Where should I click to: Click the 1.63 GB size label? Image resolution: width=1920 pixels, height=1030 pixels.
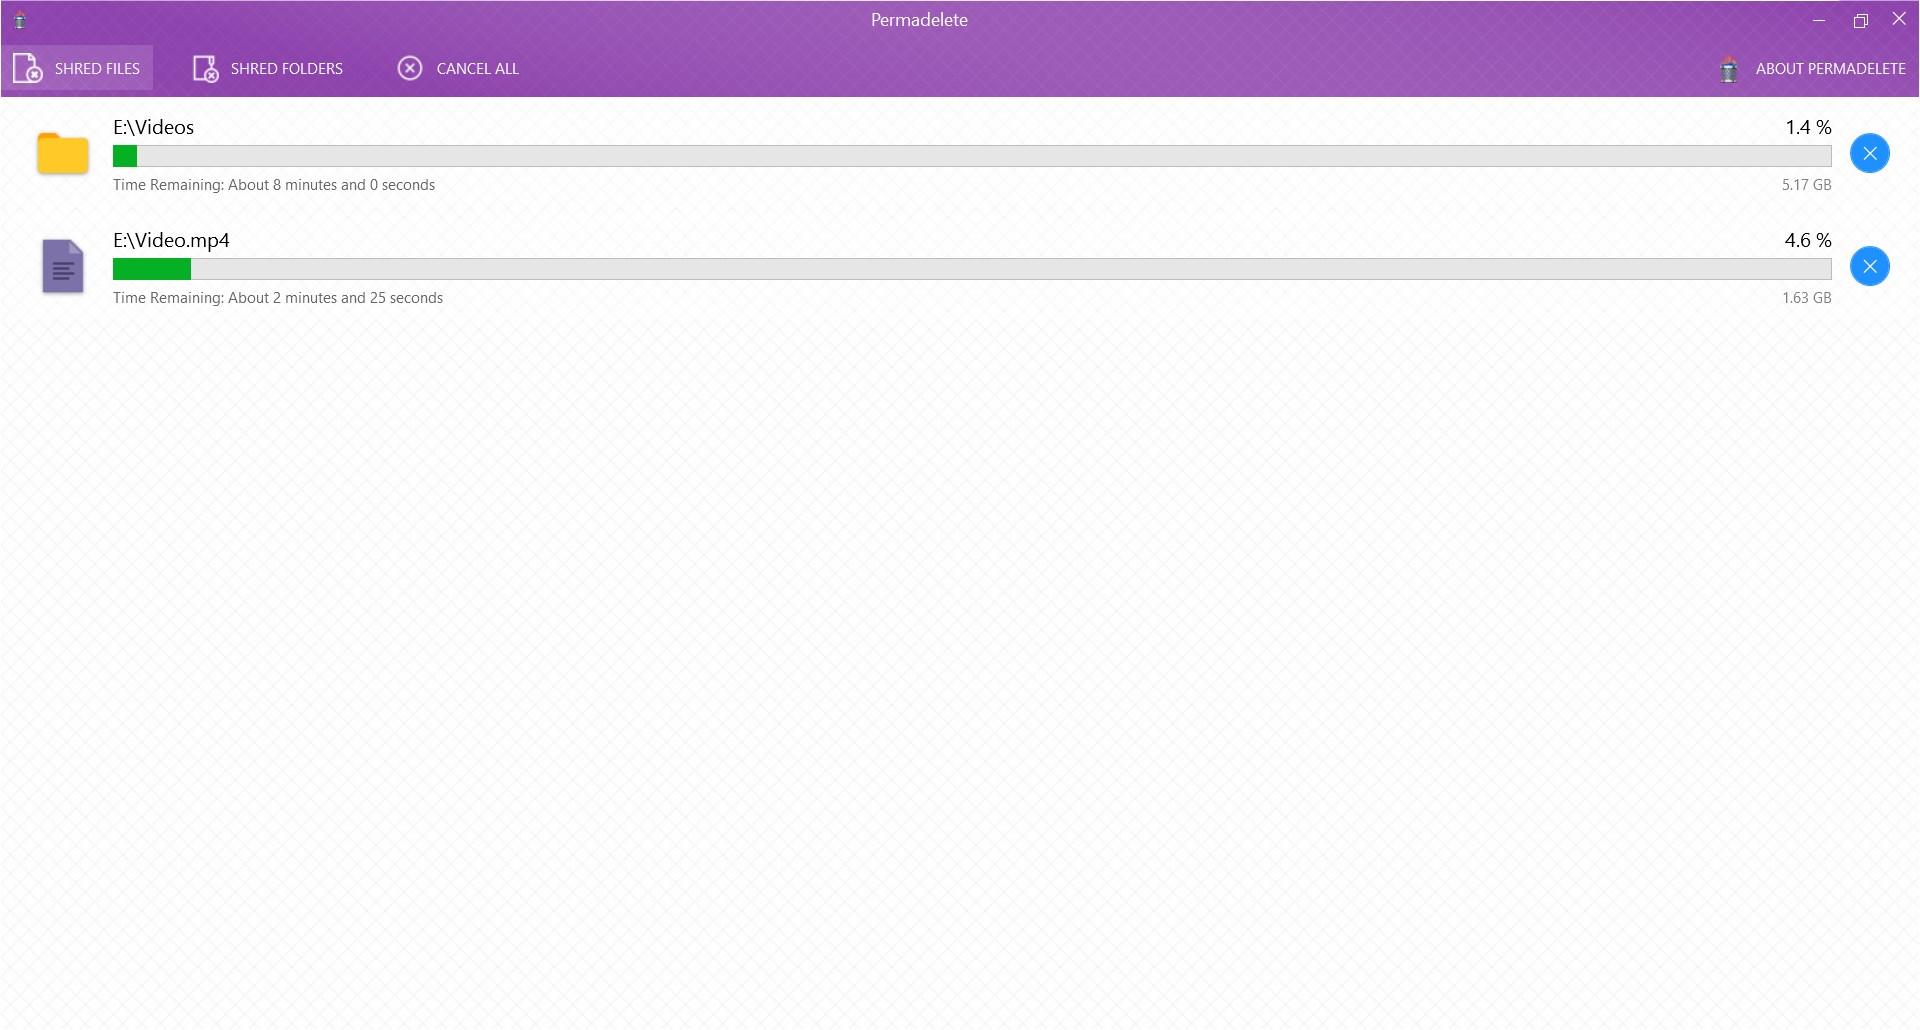[1806, 298]
